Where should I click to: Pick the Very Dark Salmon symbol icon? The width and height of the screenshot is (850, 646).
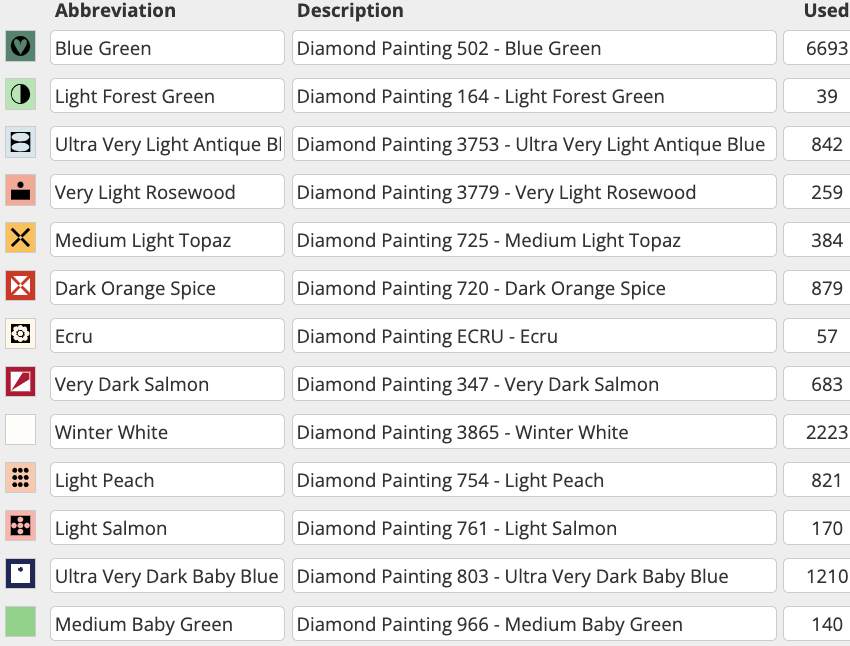[20, 383]
